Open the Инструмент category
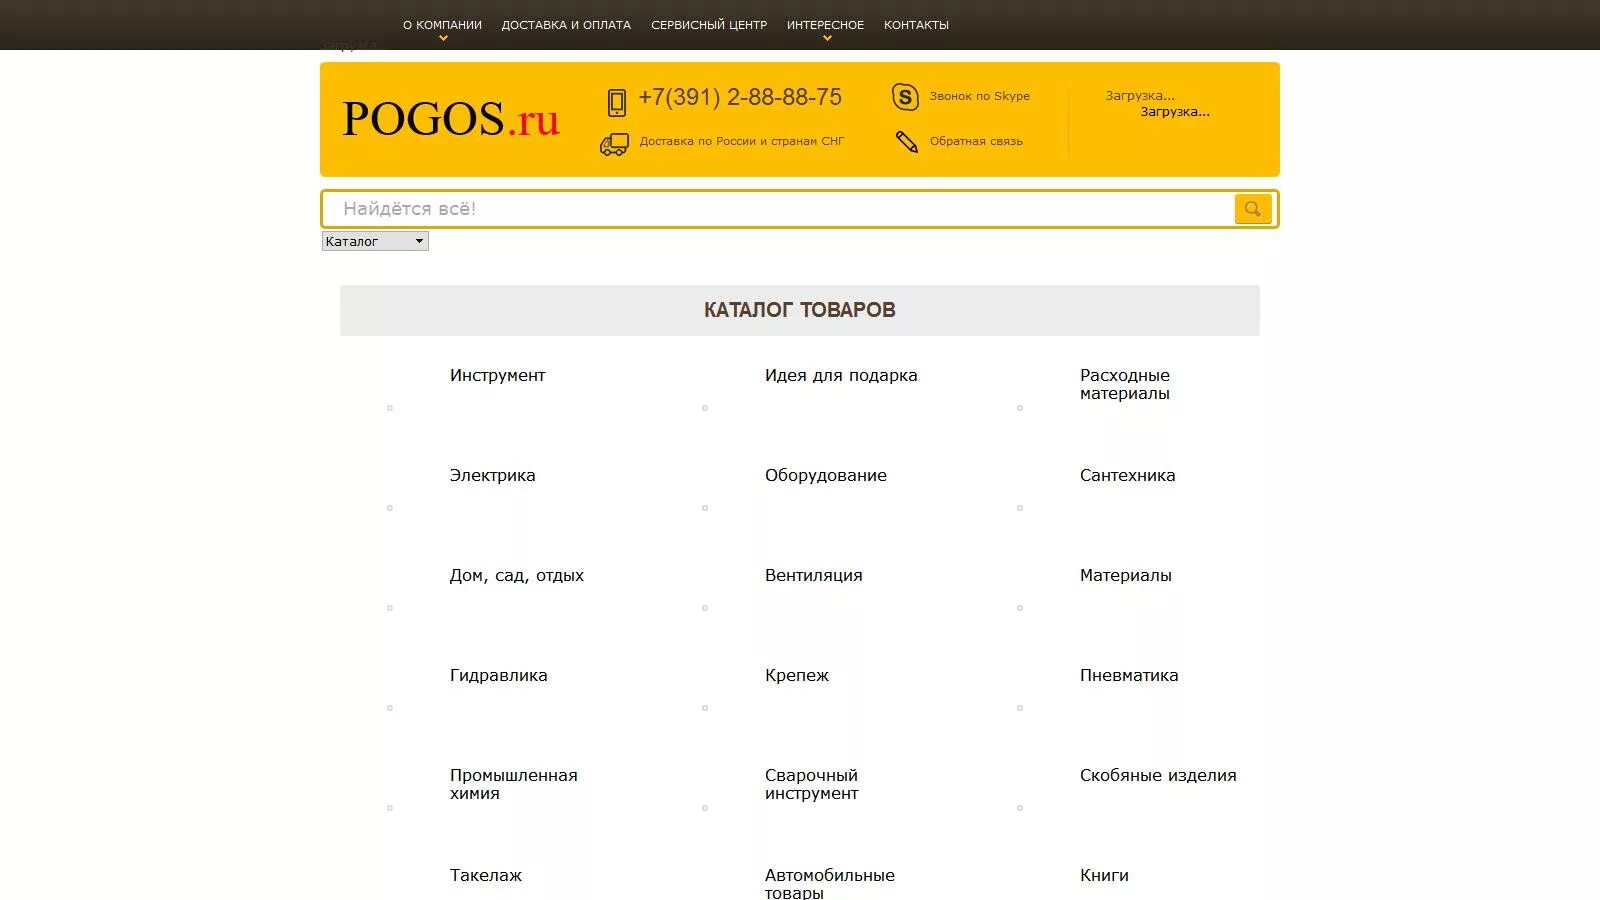Screen dimensions: 1600x900 tap(497, 375)
